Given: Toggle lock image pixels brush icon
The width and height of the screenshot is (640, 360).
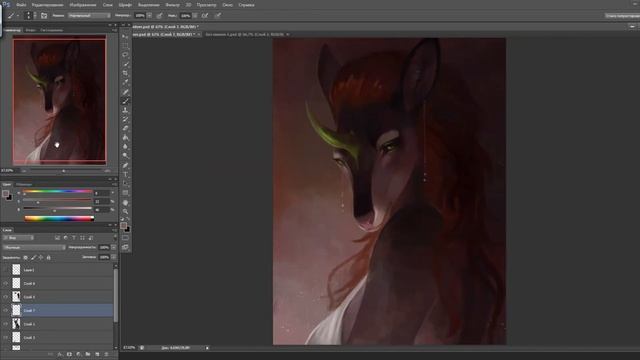Looking at the screenshot, I should [x=33, y=258].
